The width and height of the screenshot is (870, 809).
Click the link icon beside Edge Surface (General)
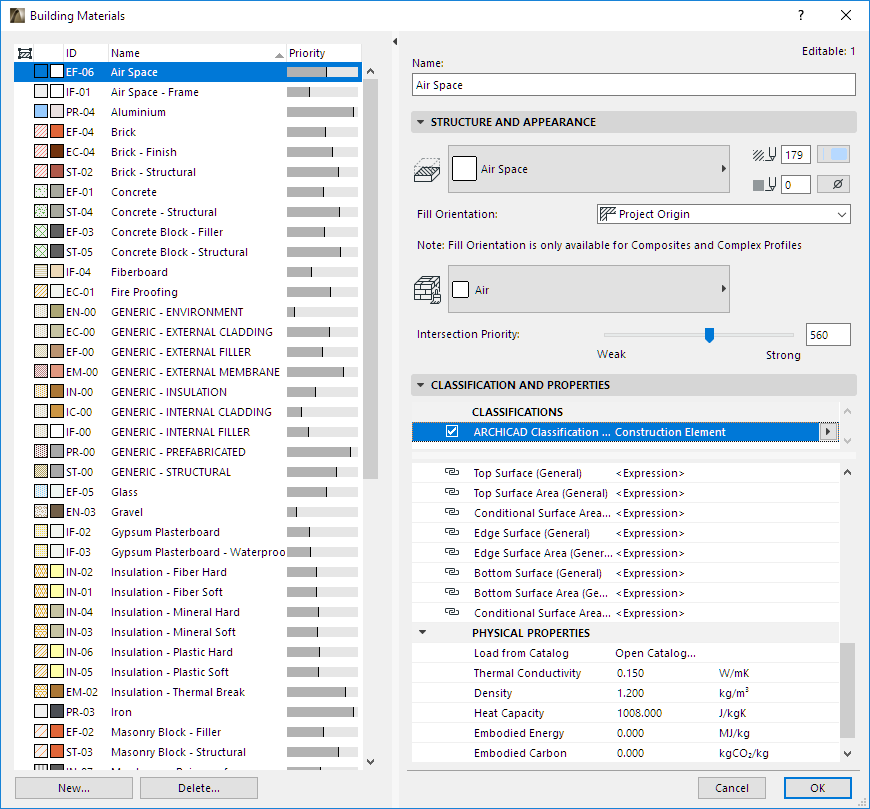pos(451,533)
